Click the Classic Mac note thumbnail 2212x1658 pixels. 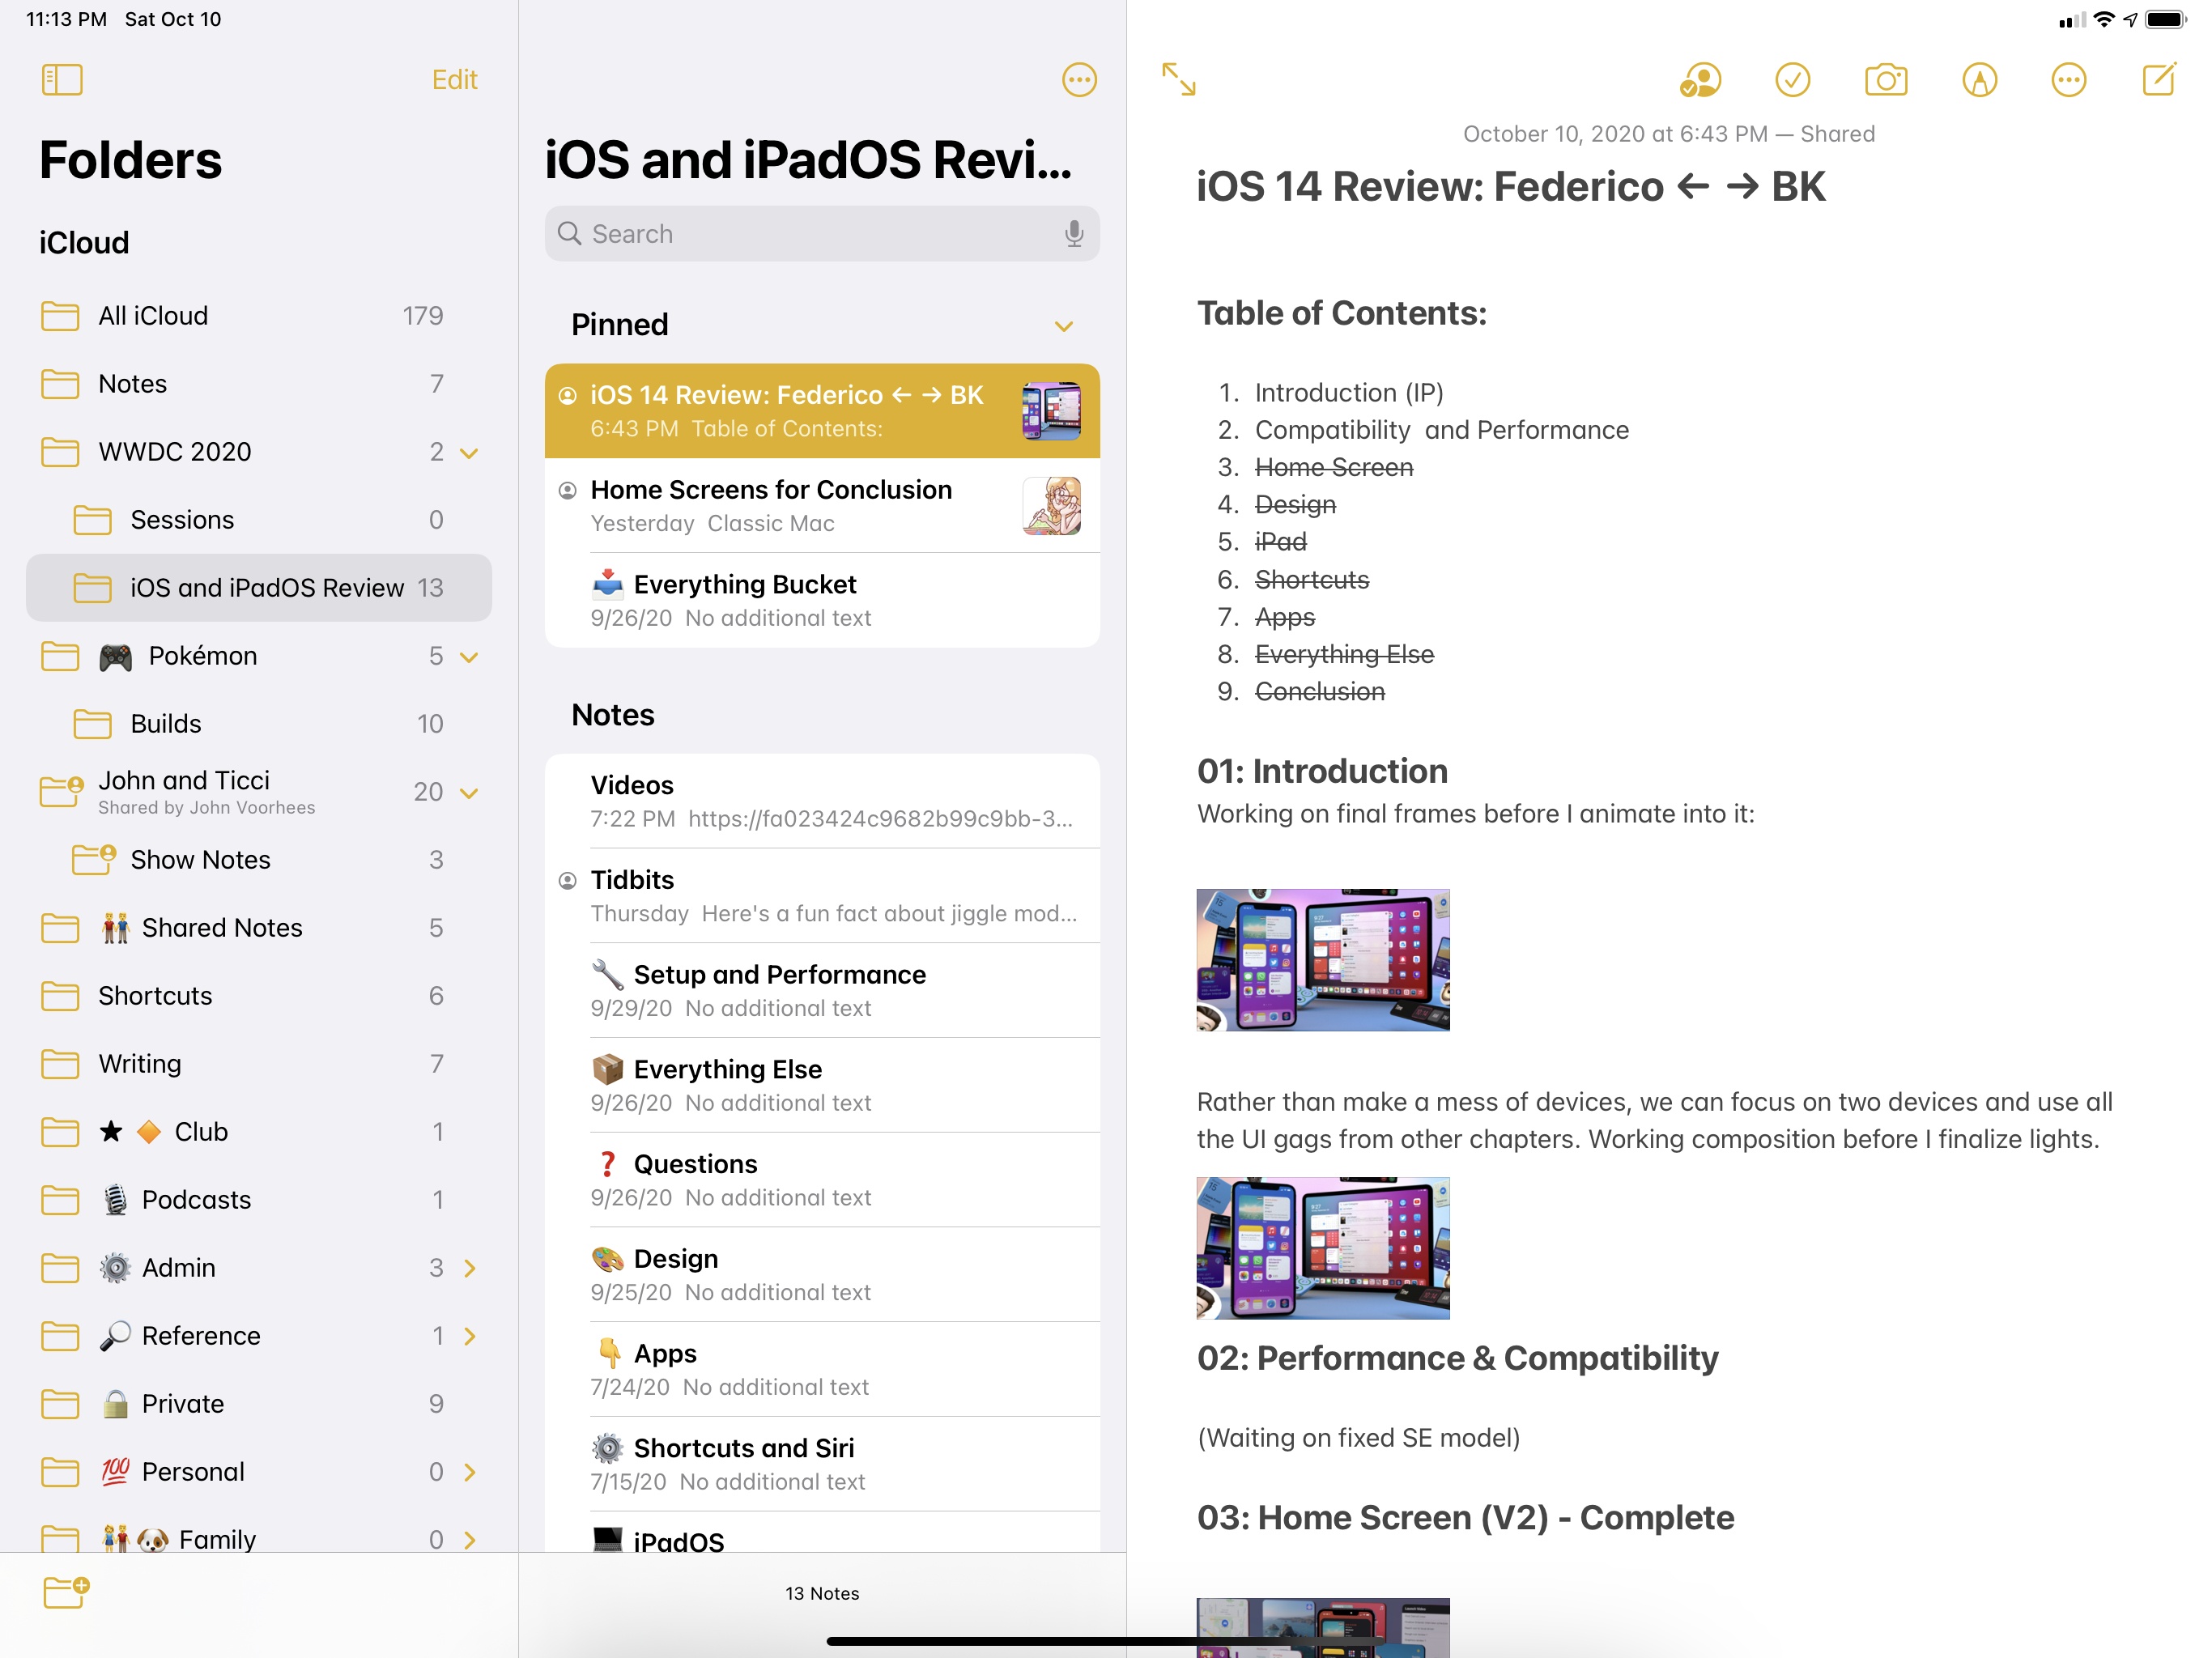[x=1051, y=506]
